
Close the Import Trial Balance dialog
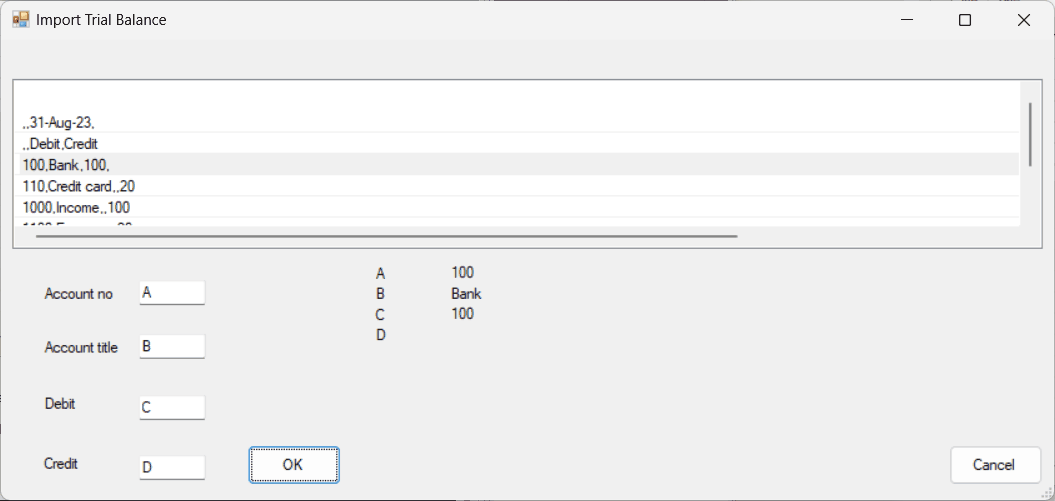(1024, 20)
